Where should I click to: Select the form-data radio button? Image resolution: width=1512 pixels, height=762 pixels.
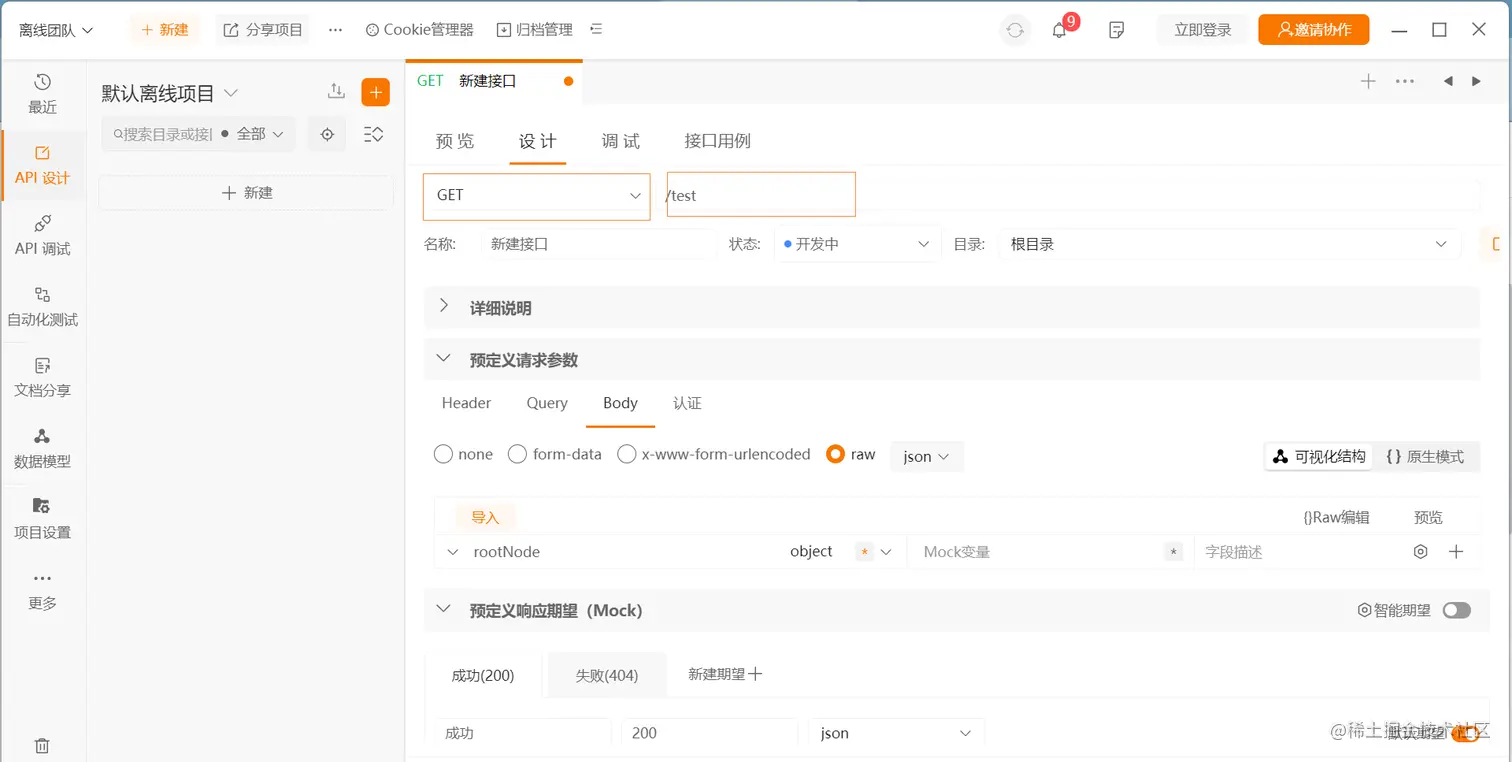pyautogui.click(x=518, y=454)
